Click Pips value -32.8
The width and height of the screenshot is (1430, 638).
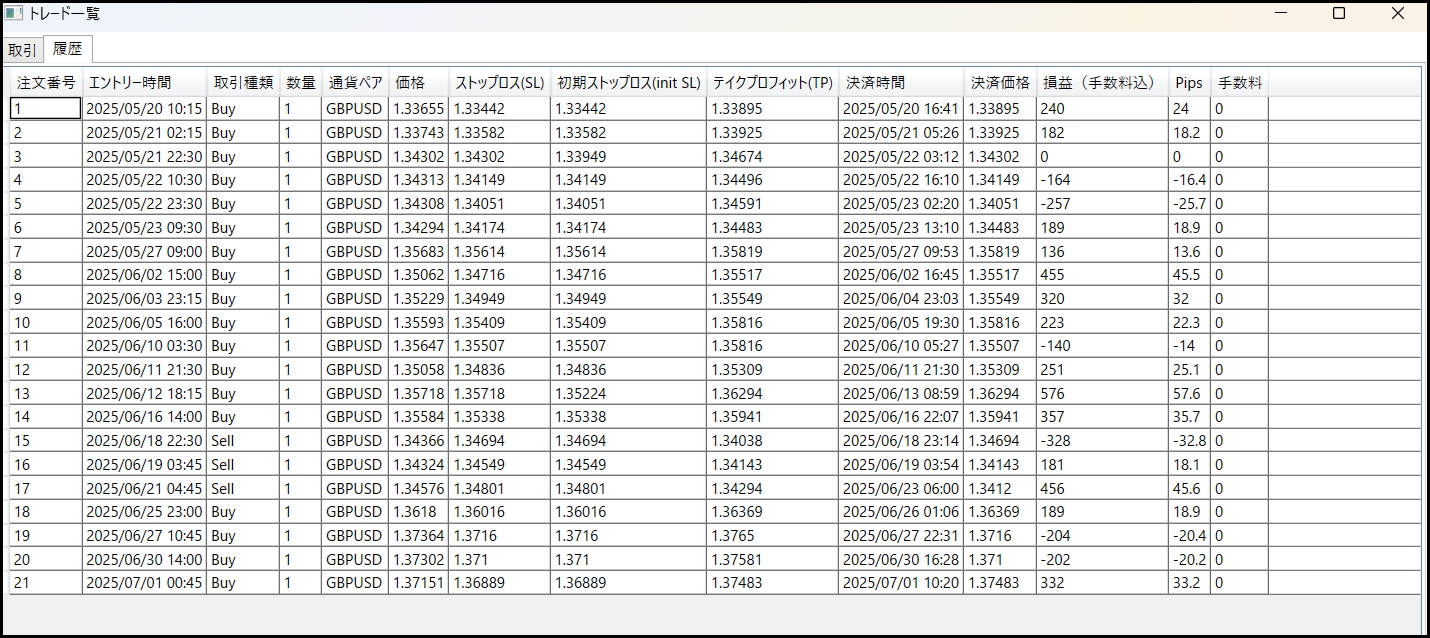(1189, 441)
